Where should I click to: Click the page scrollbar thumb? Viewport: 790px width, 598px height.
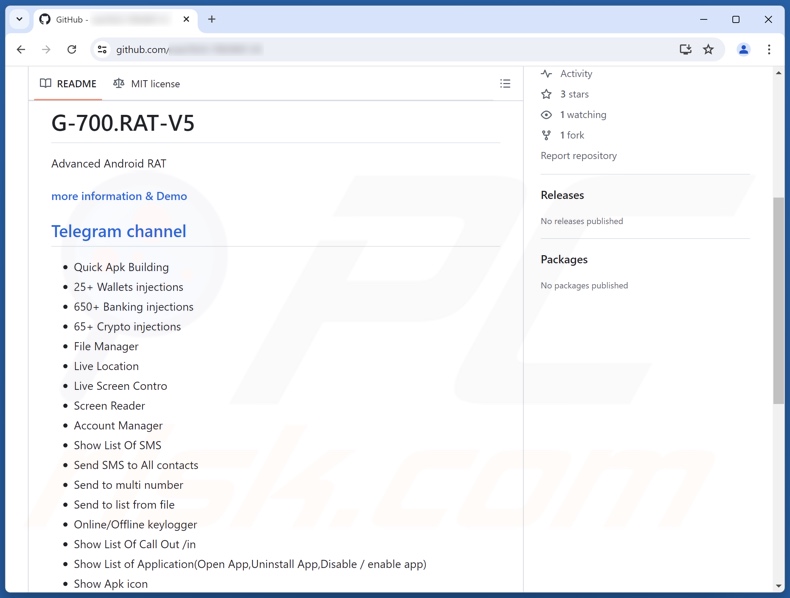[x=778, y=300]
